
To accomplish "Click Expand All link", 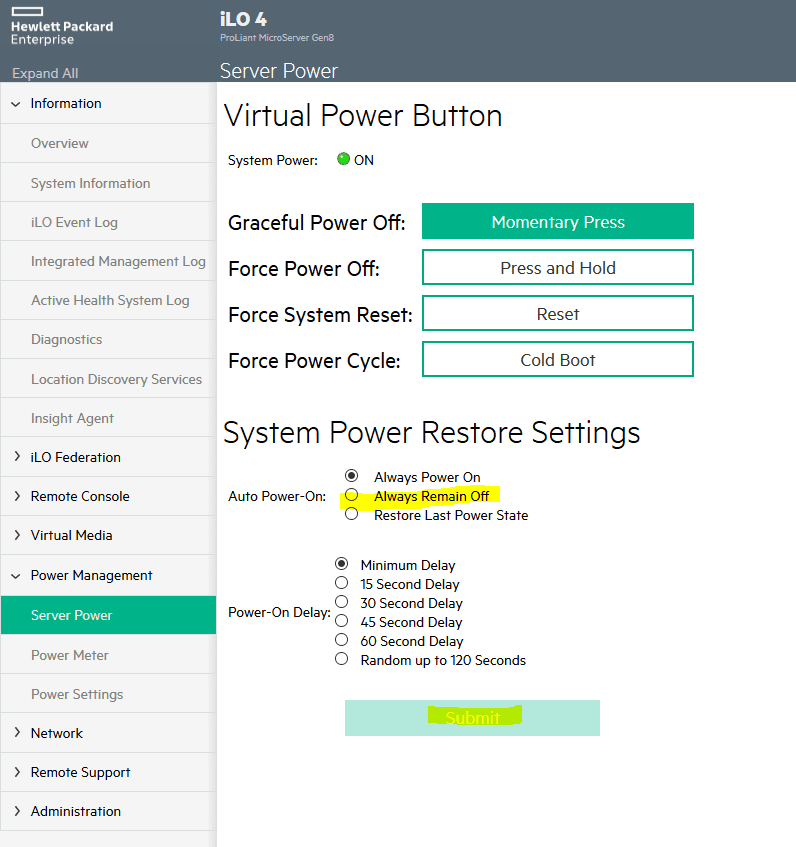I will [45, 73].
